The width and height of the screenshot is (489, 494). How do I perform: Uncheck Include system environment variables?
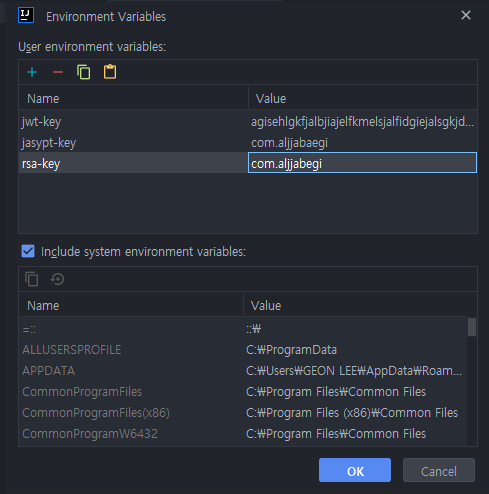point(28,251)
